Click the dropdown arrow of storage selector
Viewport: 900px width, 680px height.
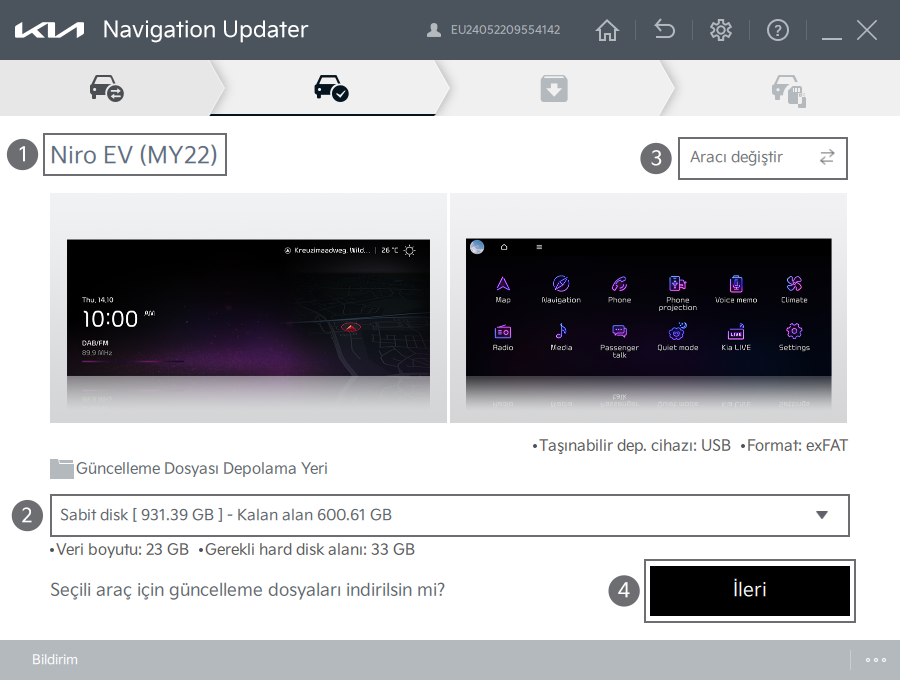pos(822,515)
